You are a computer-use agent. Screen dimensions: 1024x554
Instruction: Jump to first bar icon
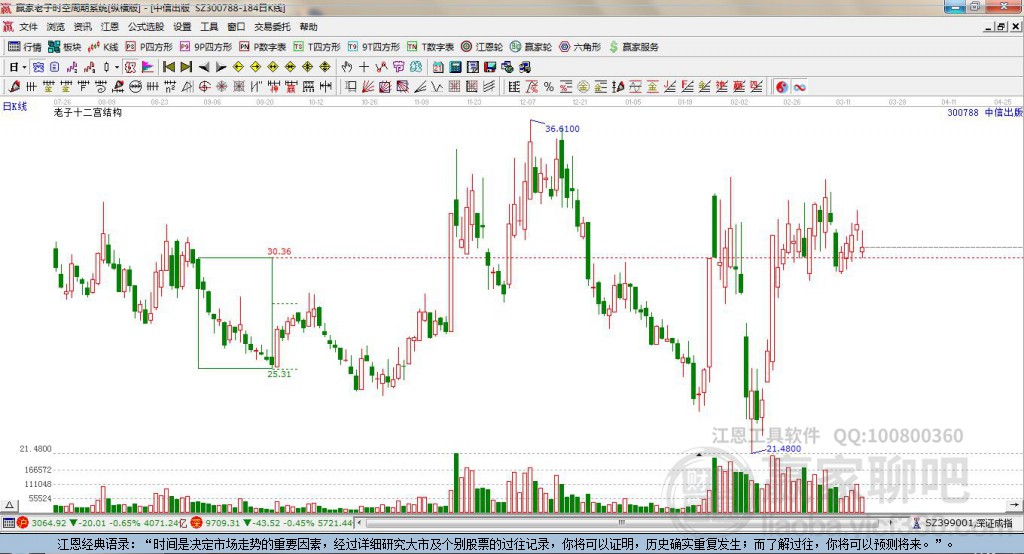click(169, 67)
